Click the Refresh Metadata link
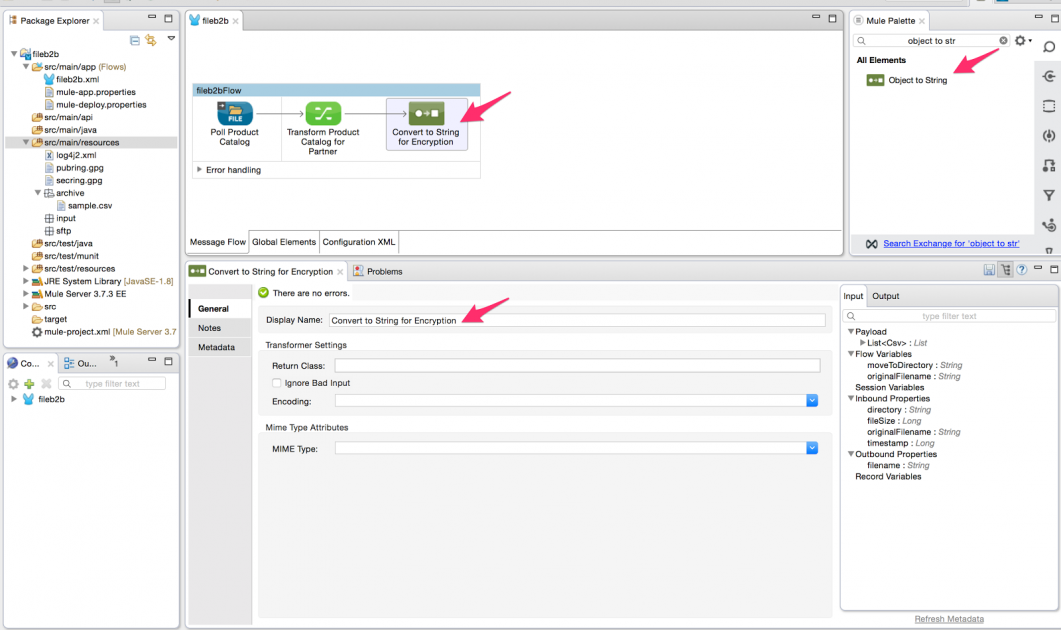 tap(948, 619)
